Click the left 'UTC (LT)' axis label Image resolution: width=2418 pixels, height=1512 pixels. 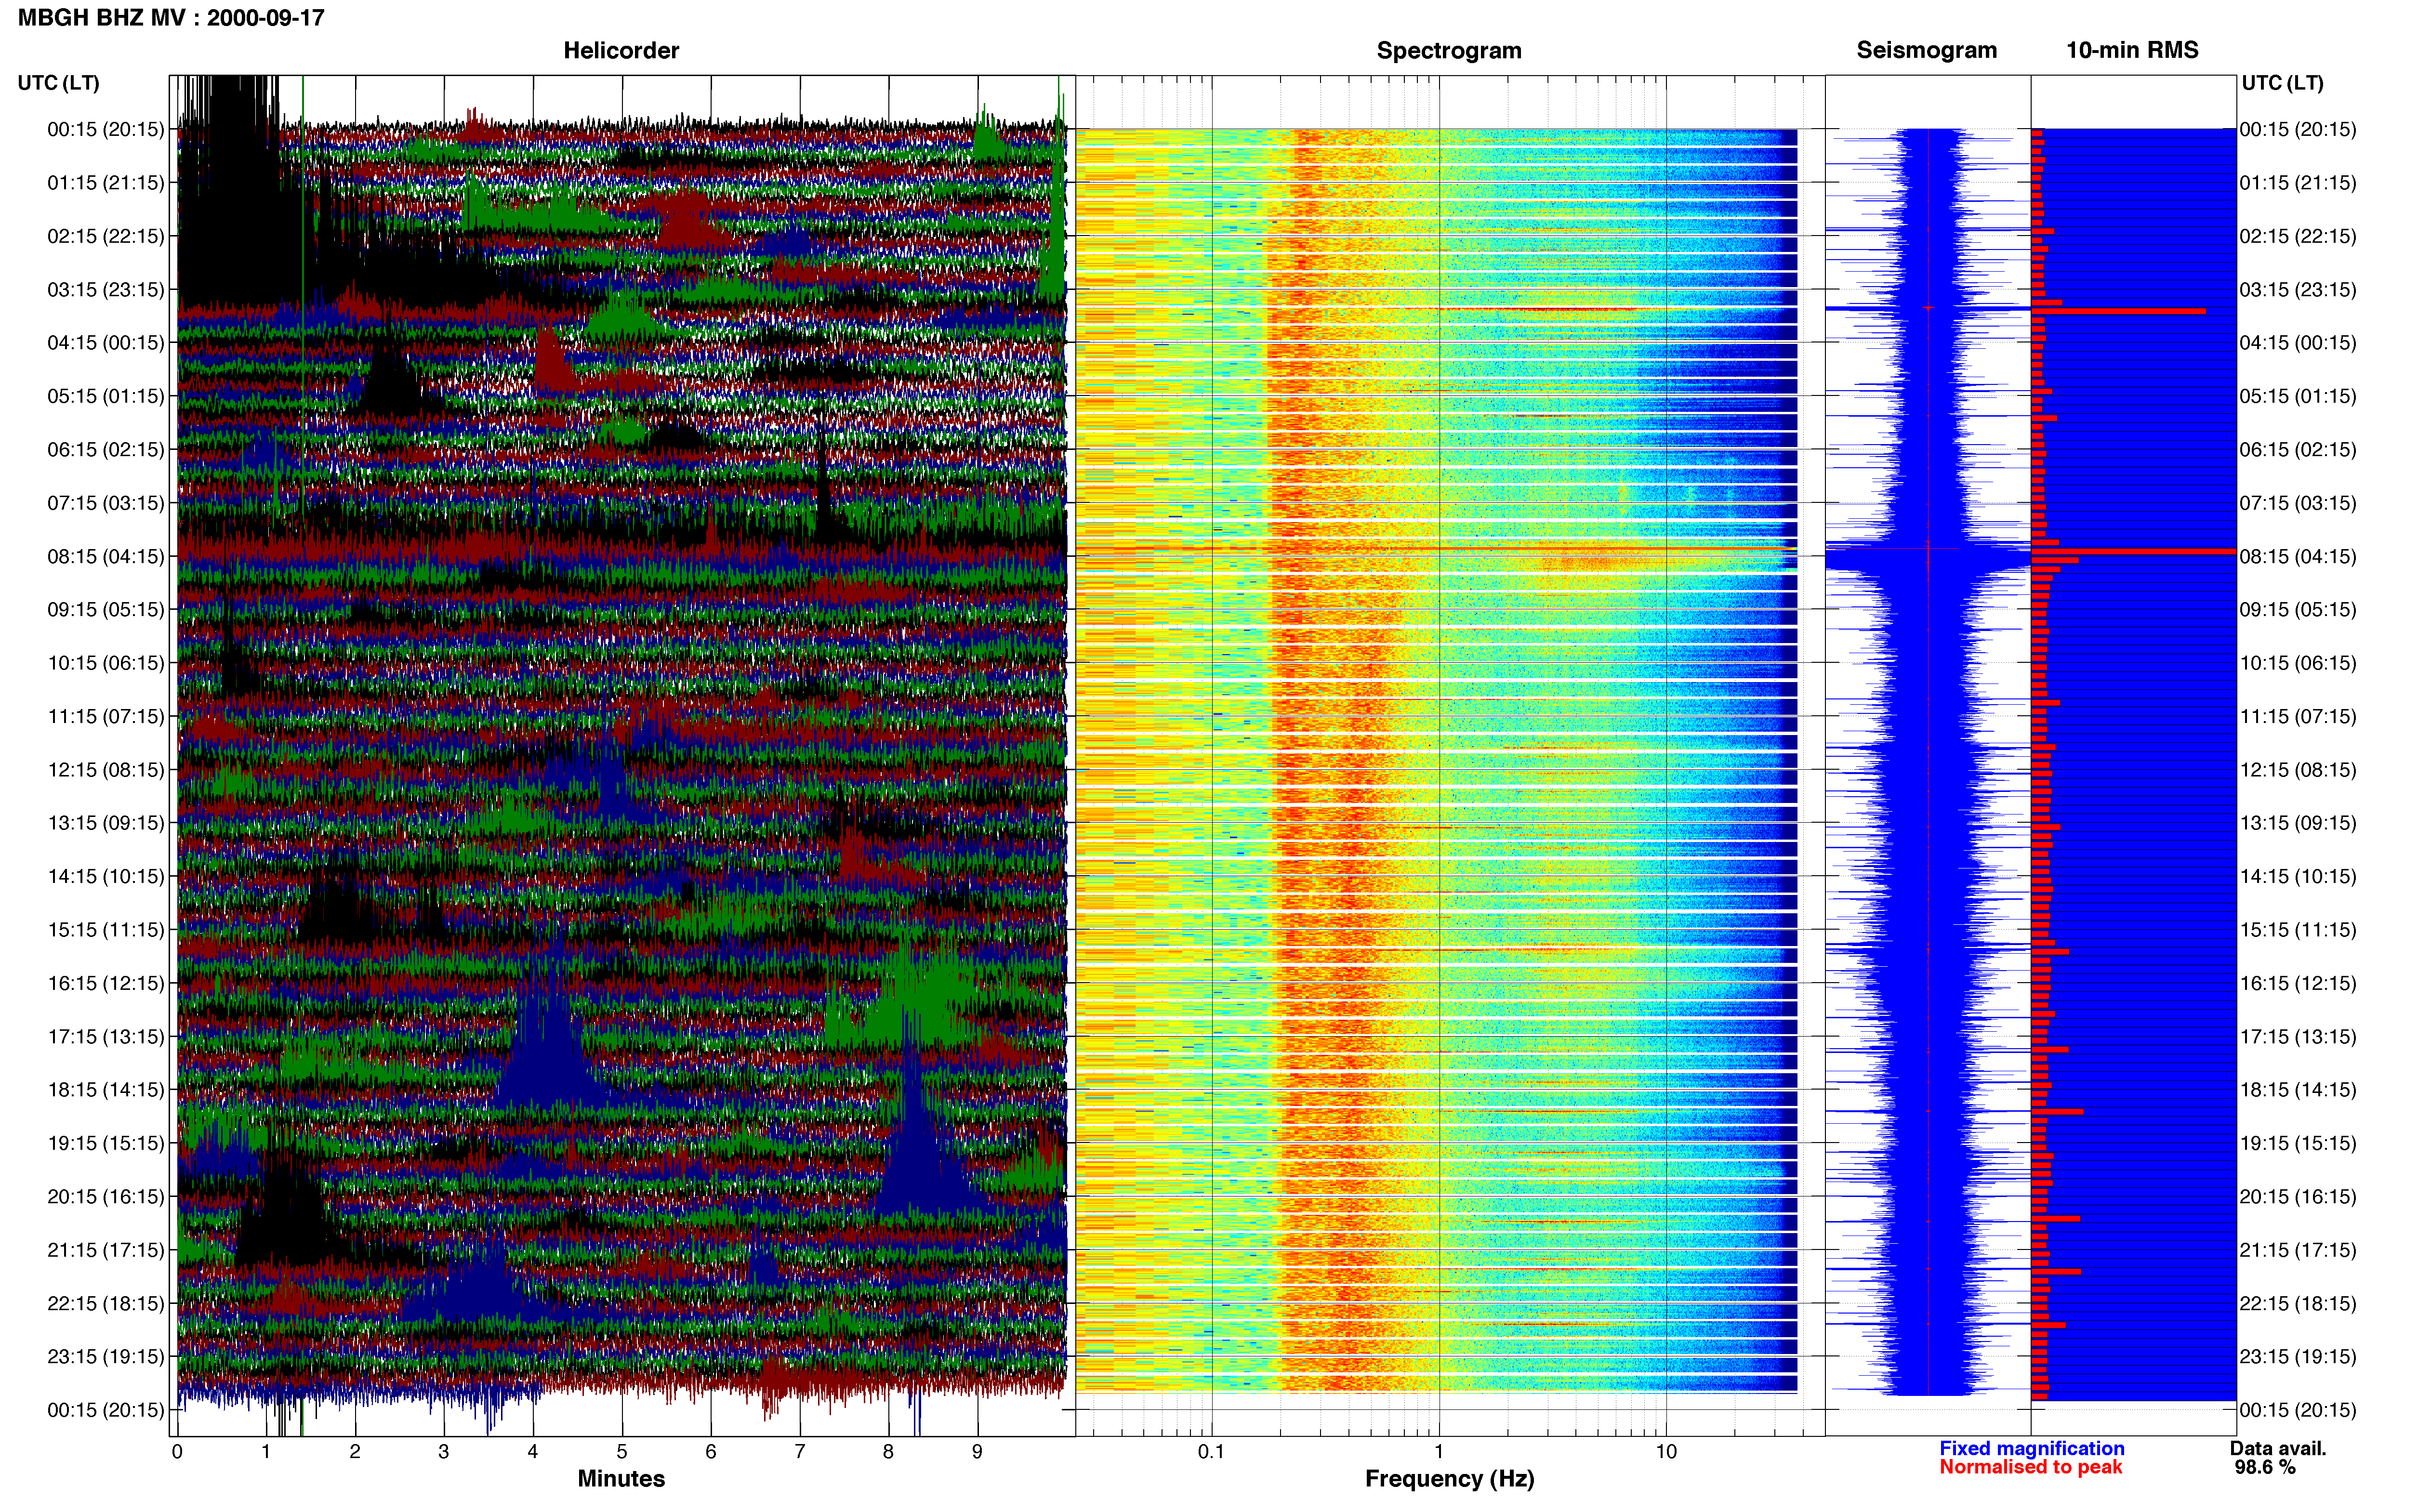coord(58,83)
